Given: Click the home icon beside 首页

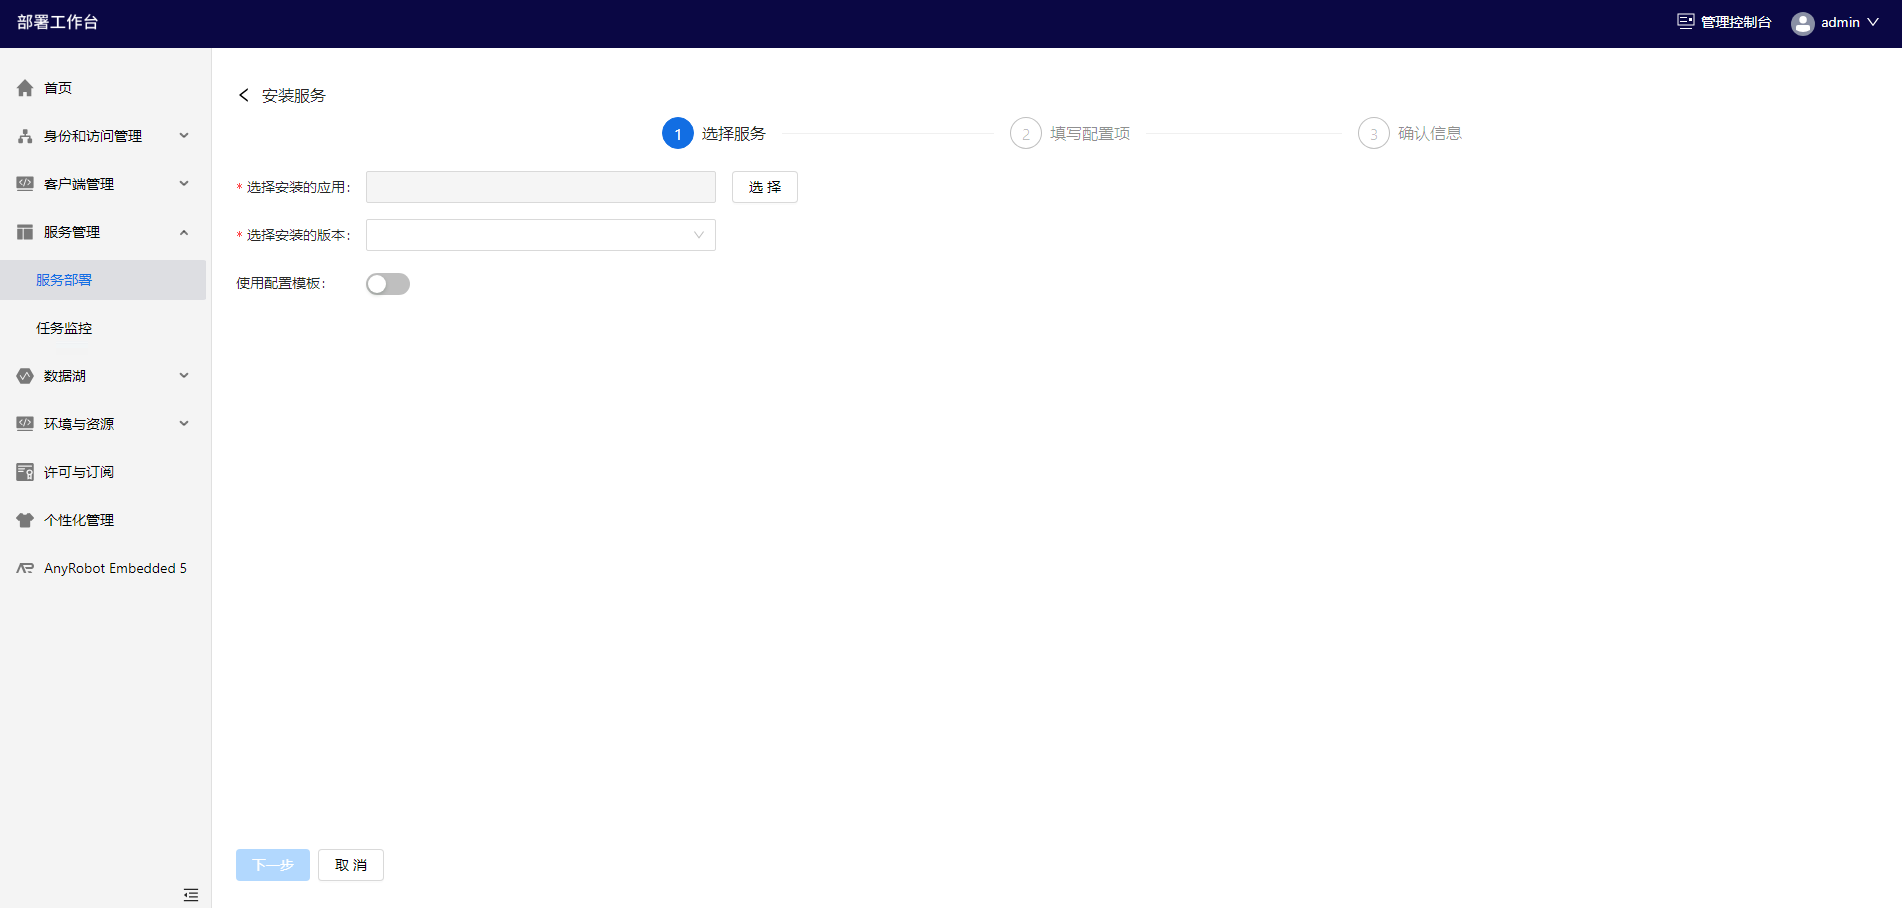Looking at the screenshot, I should click(x=25, y=88).
